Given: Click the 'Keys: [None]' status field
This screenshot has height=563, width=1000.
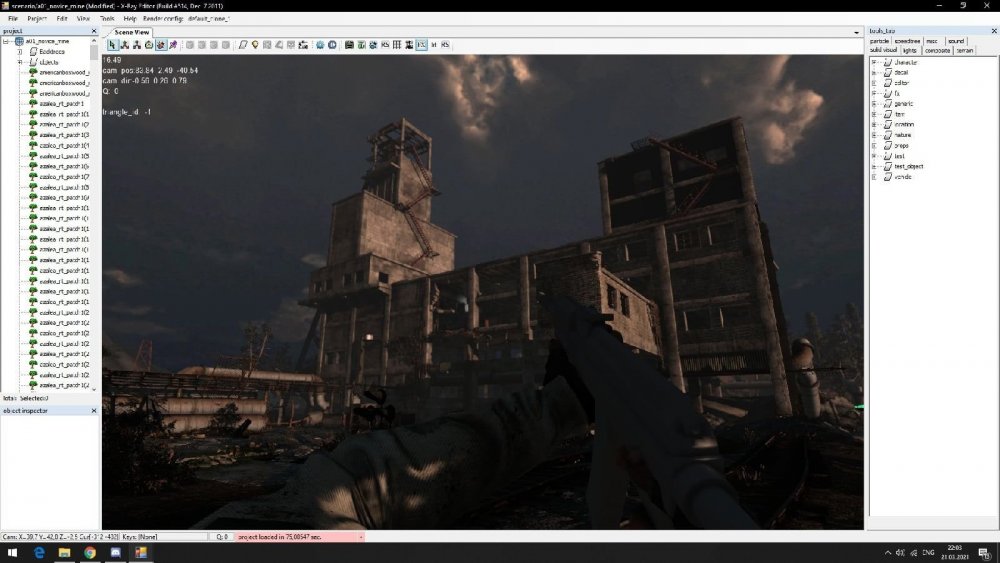Looking at the screenshot, I should click(164, 537).
